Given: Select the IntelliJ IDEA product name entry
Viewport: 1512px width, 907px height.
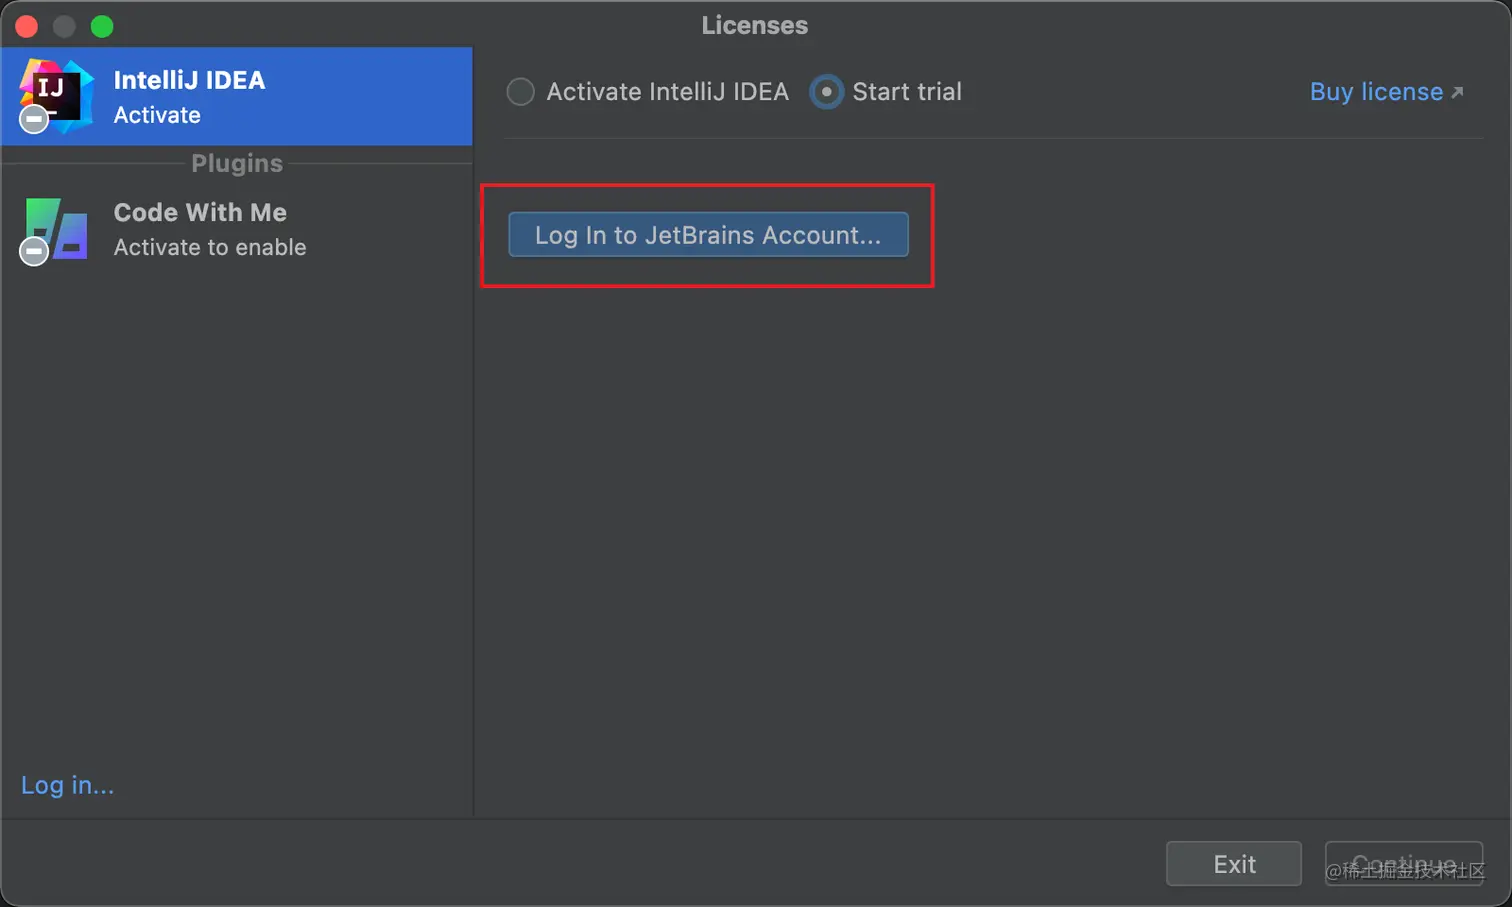Looking at the screenshot, I should pyautogui.click(x=189, y=80).
